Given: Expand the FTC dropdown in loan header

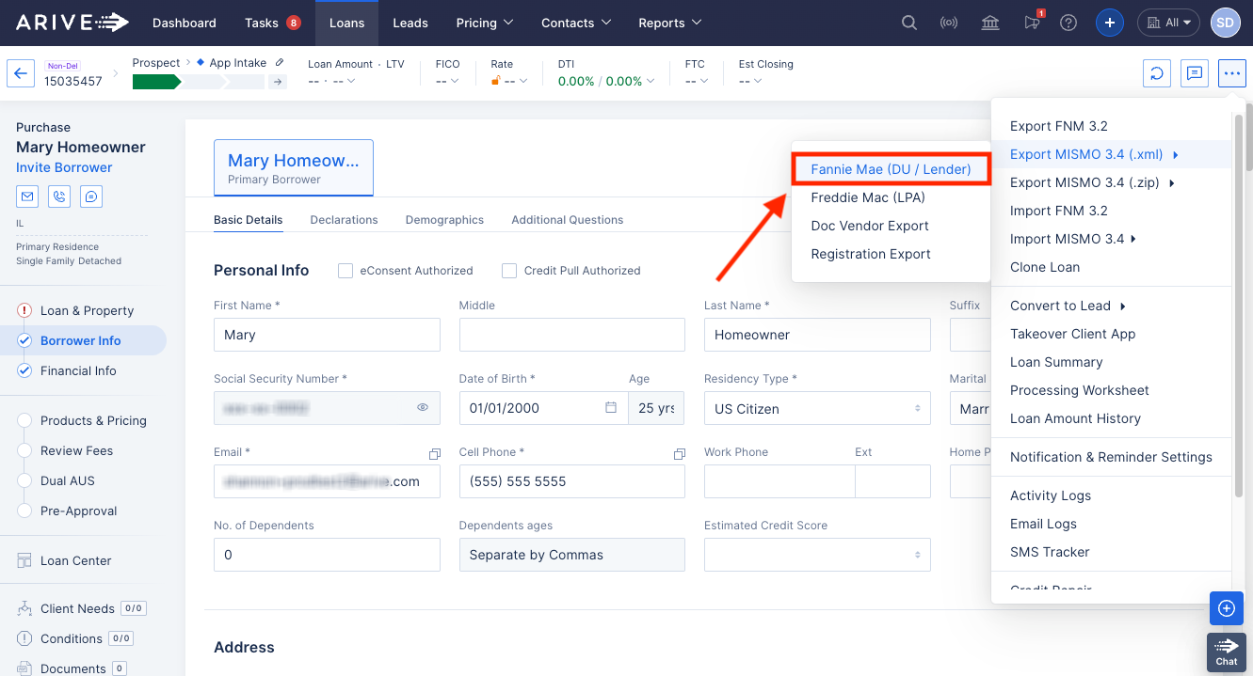Looking at the screenshot, I should tap(697, 81).
